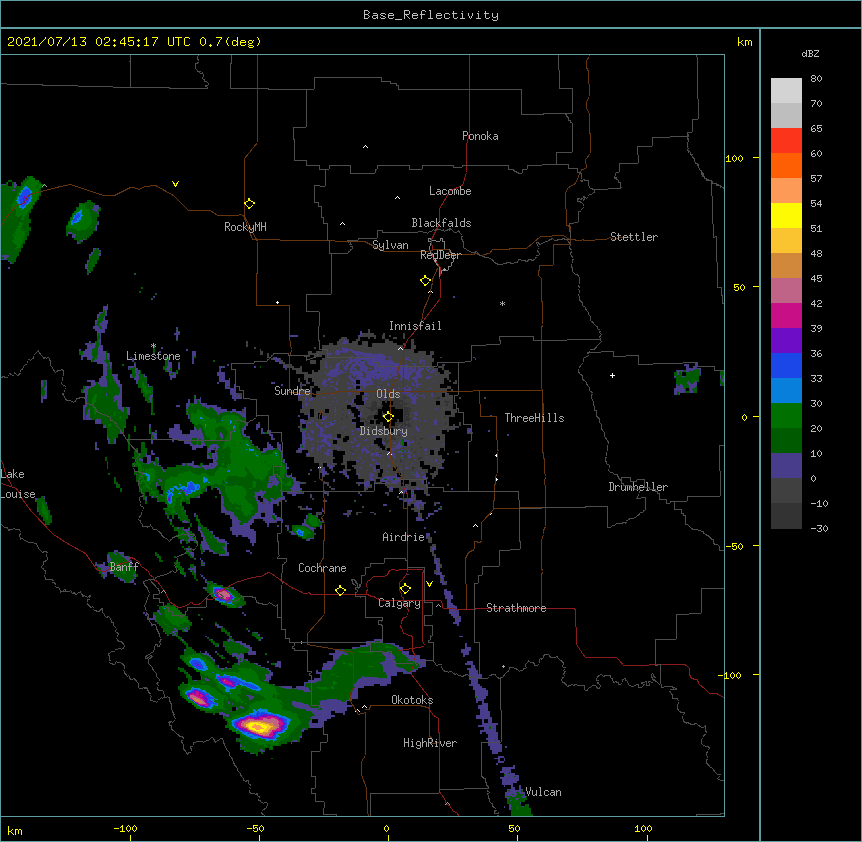862x842 pixels.
Task: Click the Base_Reflectivity title text
Action: (x=431, y=15)
